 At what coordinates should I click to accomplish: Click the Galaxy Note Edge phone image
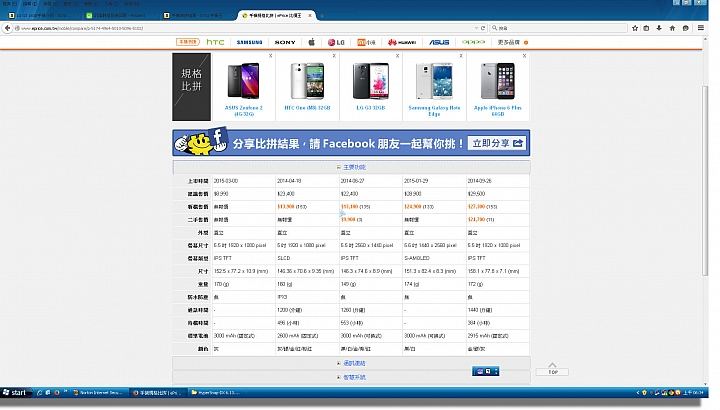tap(434, 81)
